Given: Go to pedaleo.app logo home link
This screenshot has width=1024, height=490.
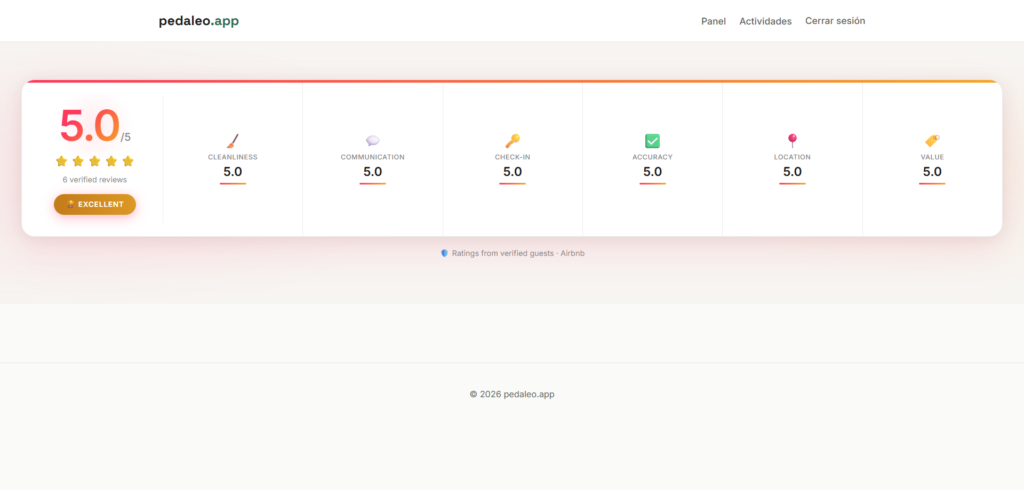Looking at the screenshot, I should (199, 21).
